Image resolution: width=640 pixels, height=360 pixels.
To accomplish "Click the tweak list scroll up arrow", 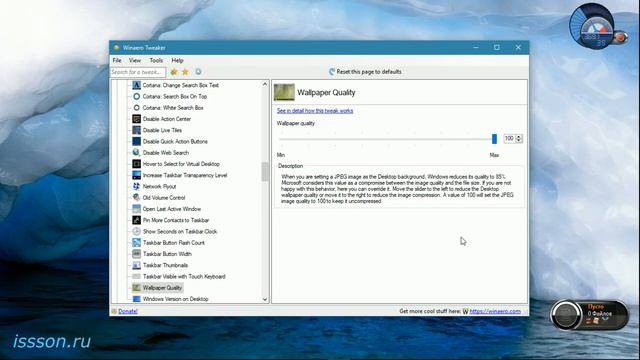I will [x=265, y=84].
